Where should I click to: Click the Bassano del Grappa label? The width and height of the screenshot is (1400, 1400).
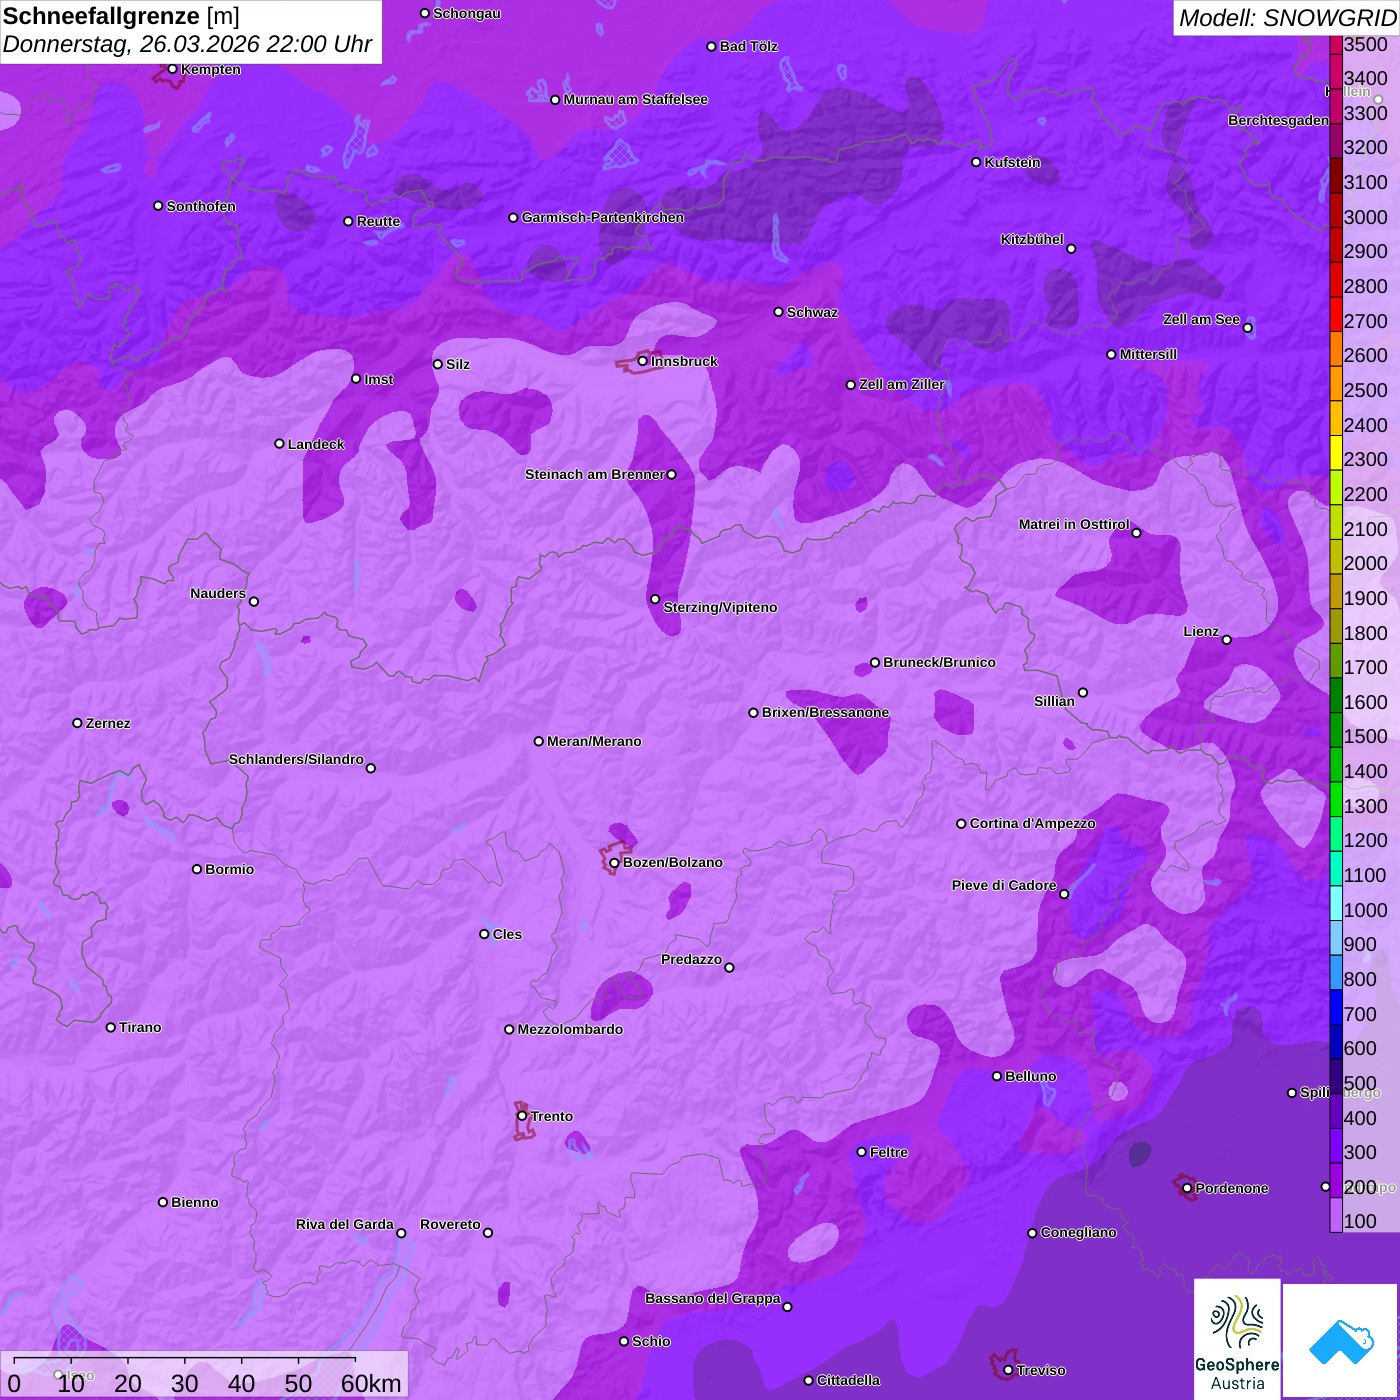coord(713,1298)
